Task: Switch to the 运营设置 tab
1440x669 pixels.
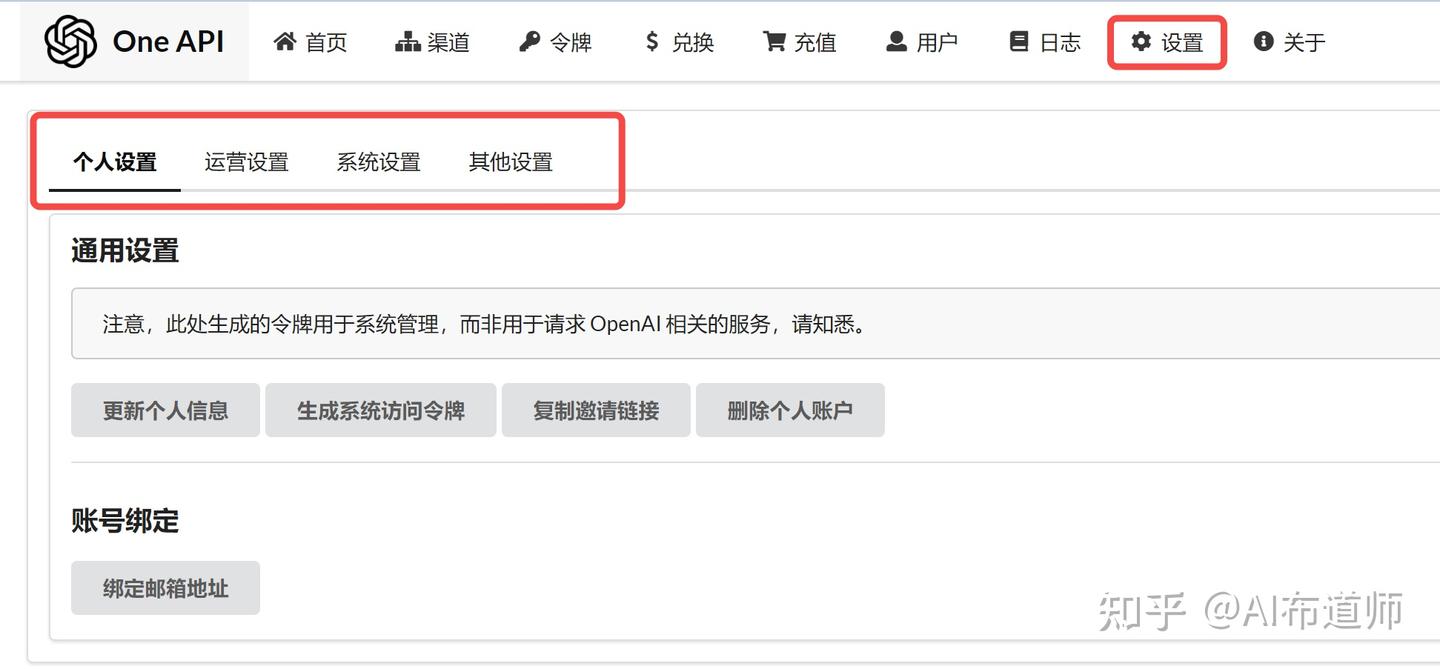Action: [246, 162]
